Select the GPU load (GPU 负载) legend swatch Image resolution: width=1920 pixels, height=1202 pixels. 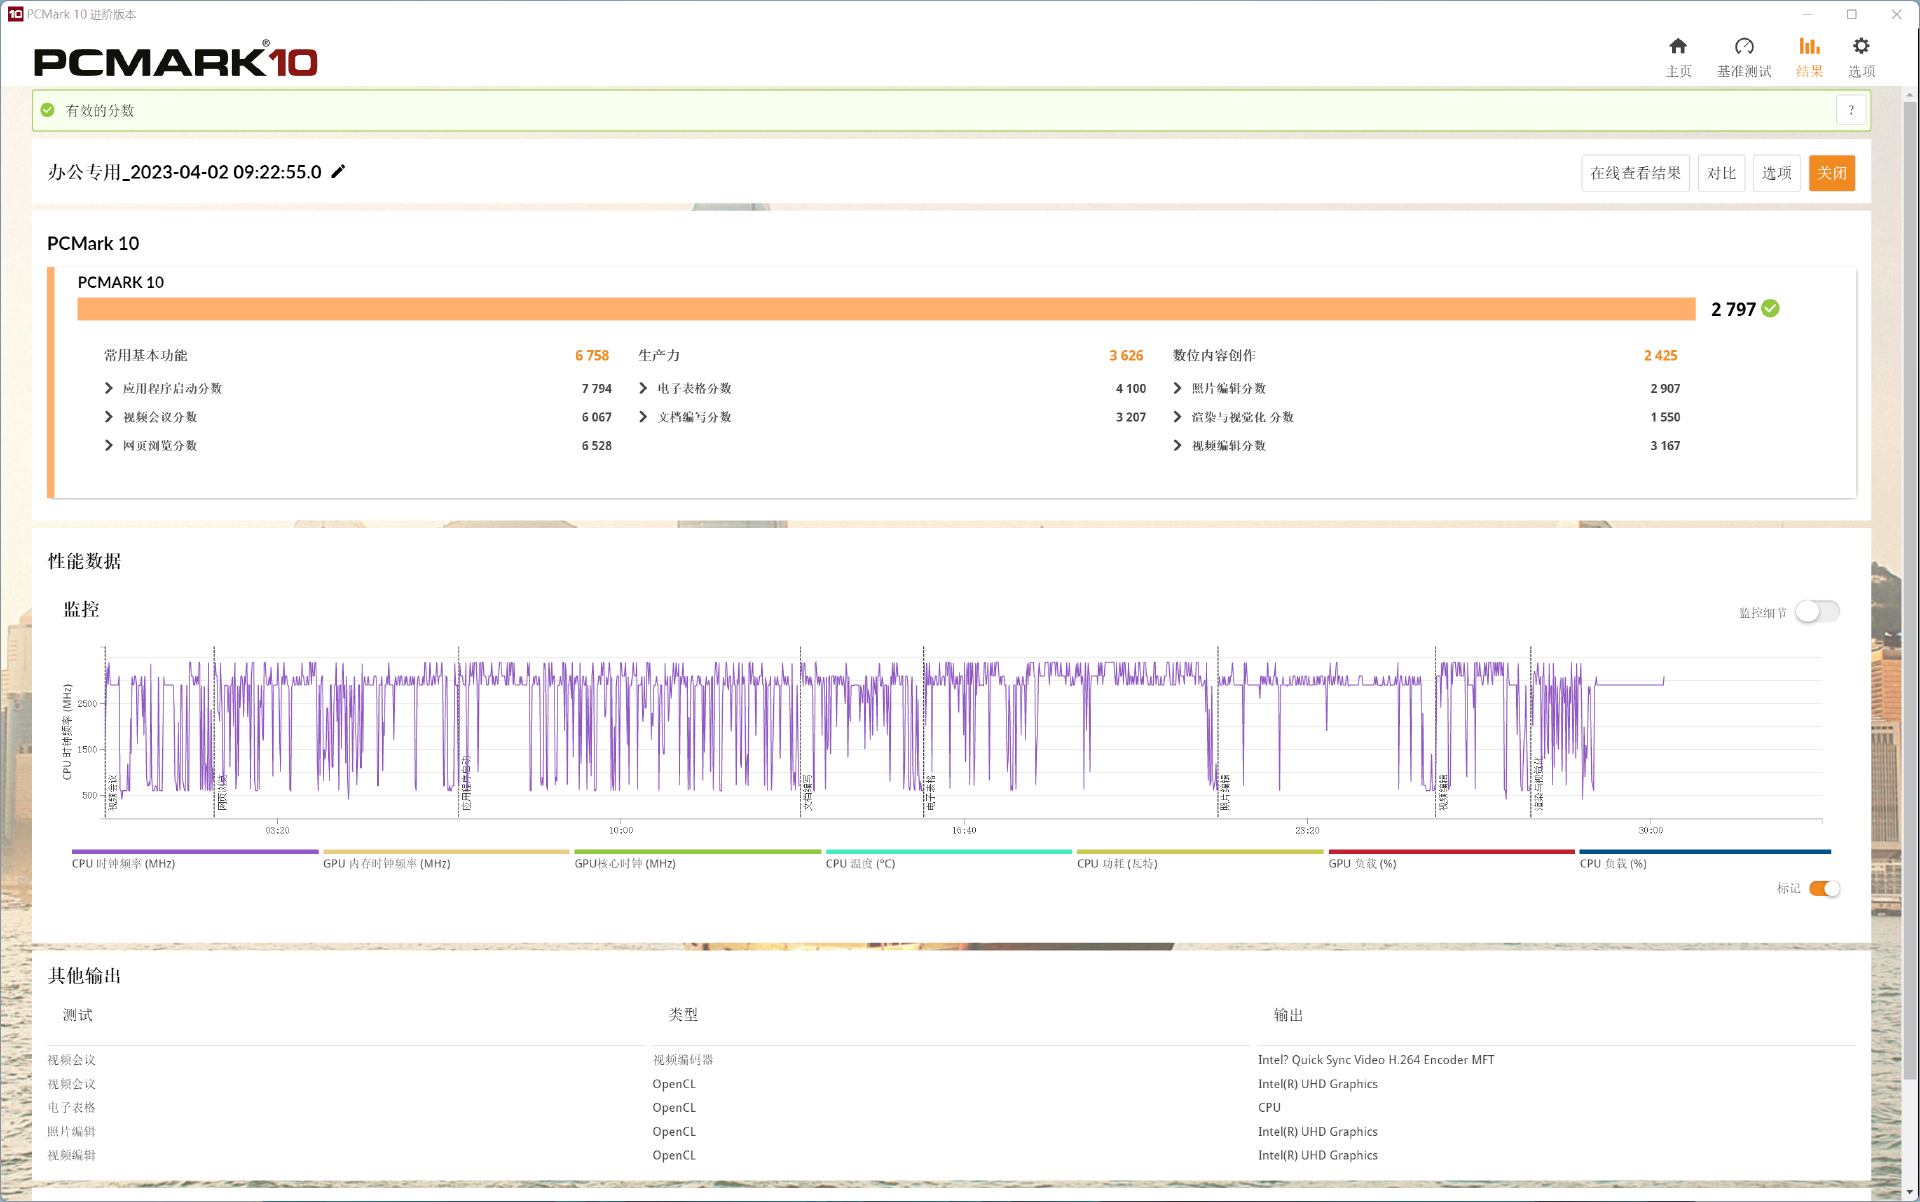[1451, 852]
